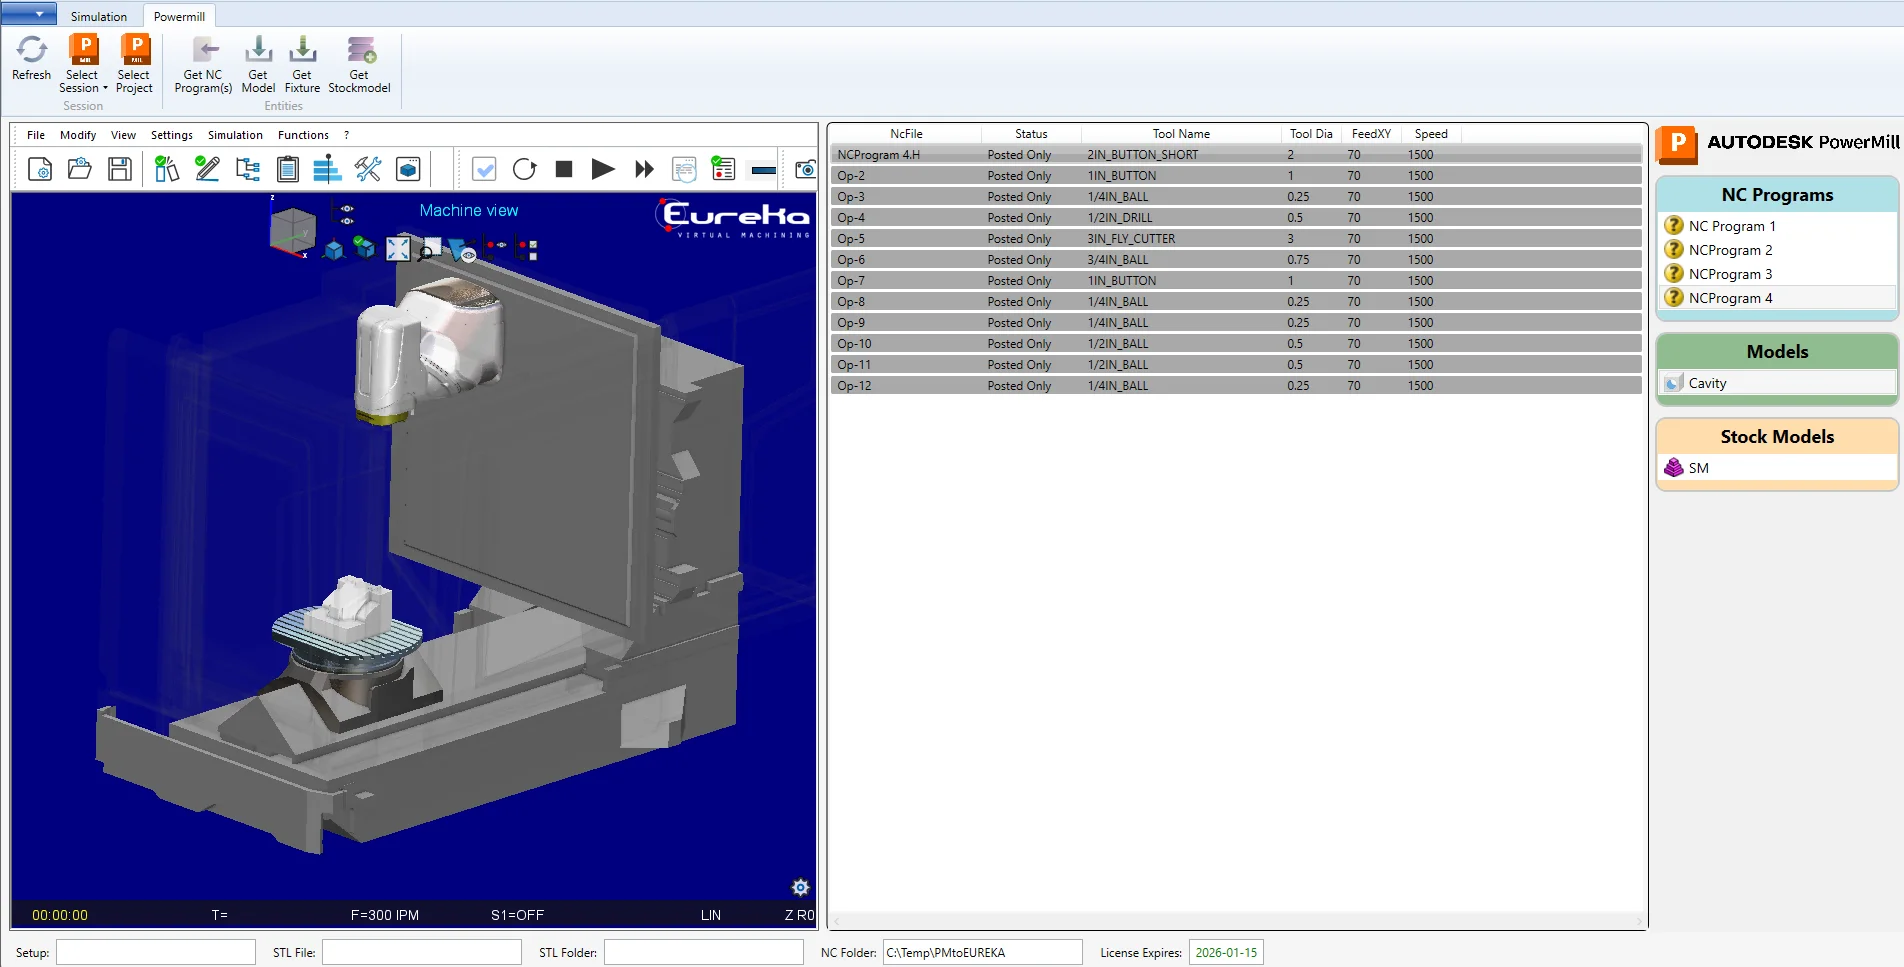Image resolution: width=1904 pixels, height=967 pixels.
Task: Open the File menu in Eureka
Action: [36, 135]
